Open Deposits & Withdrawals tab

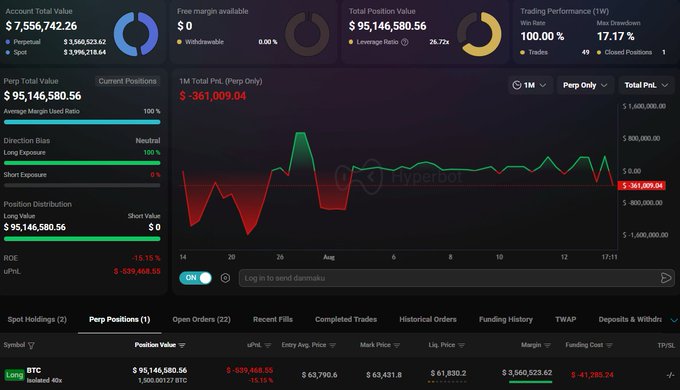tap(630, 319)
